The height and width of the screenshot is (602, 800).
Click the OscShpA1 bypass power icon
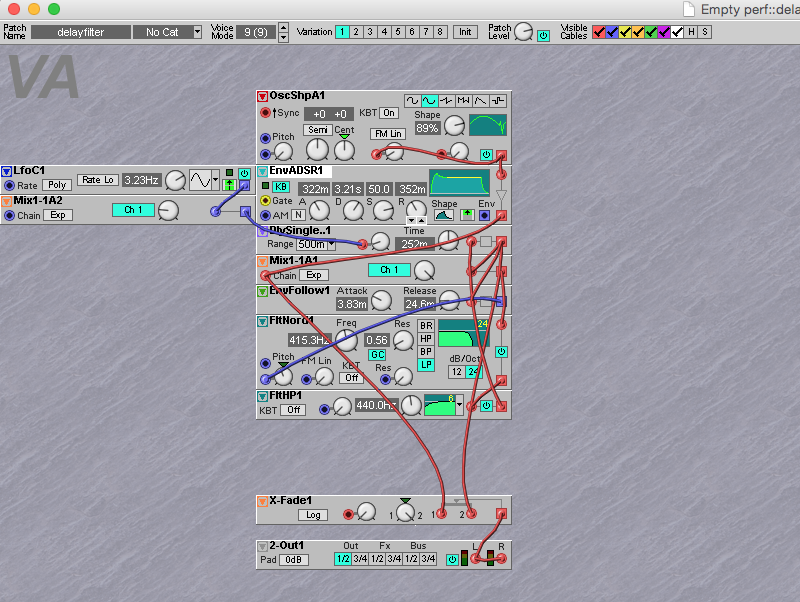(x=487, y=155)
